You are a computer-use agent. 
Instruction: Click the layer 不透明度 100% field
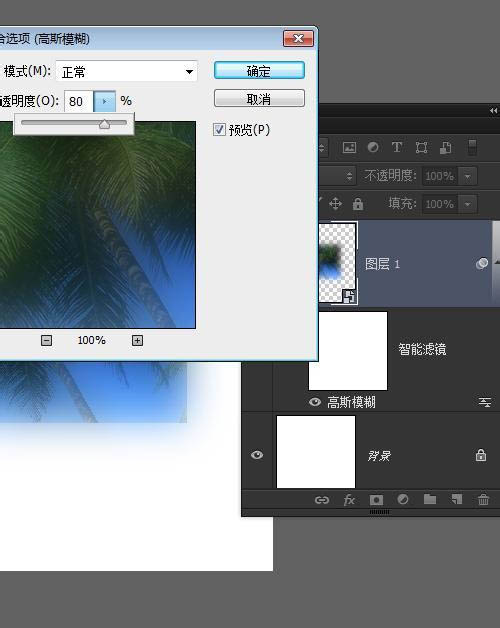pyautogui.click(x=440, y=176)
